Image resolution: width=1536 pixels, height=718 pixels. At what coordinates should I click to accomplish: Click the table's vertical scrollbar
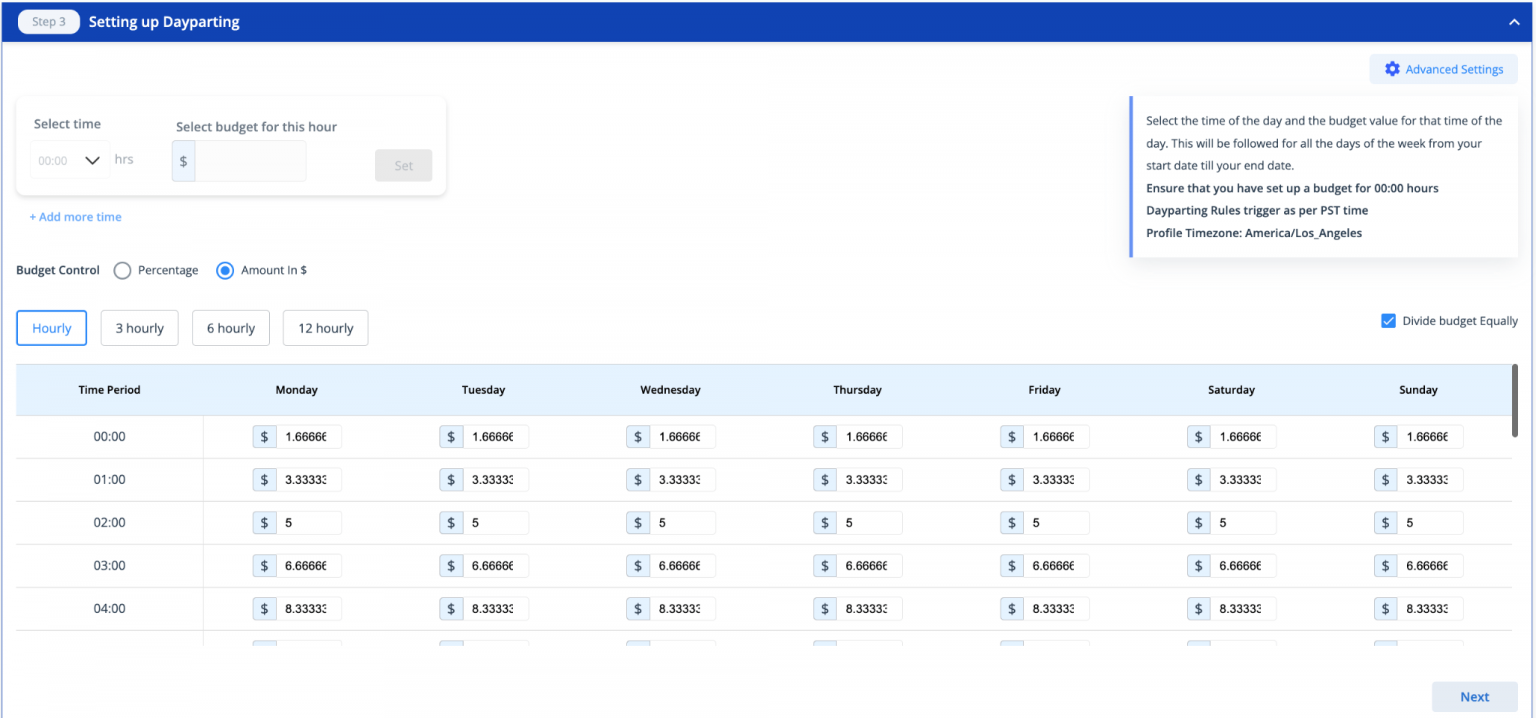[x=1515, y=400]
